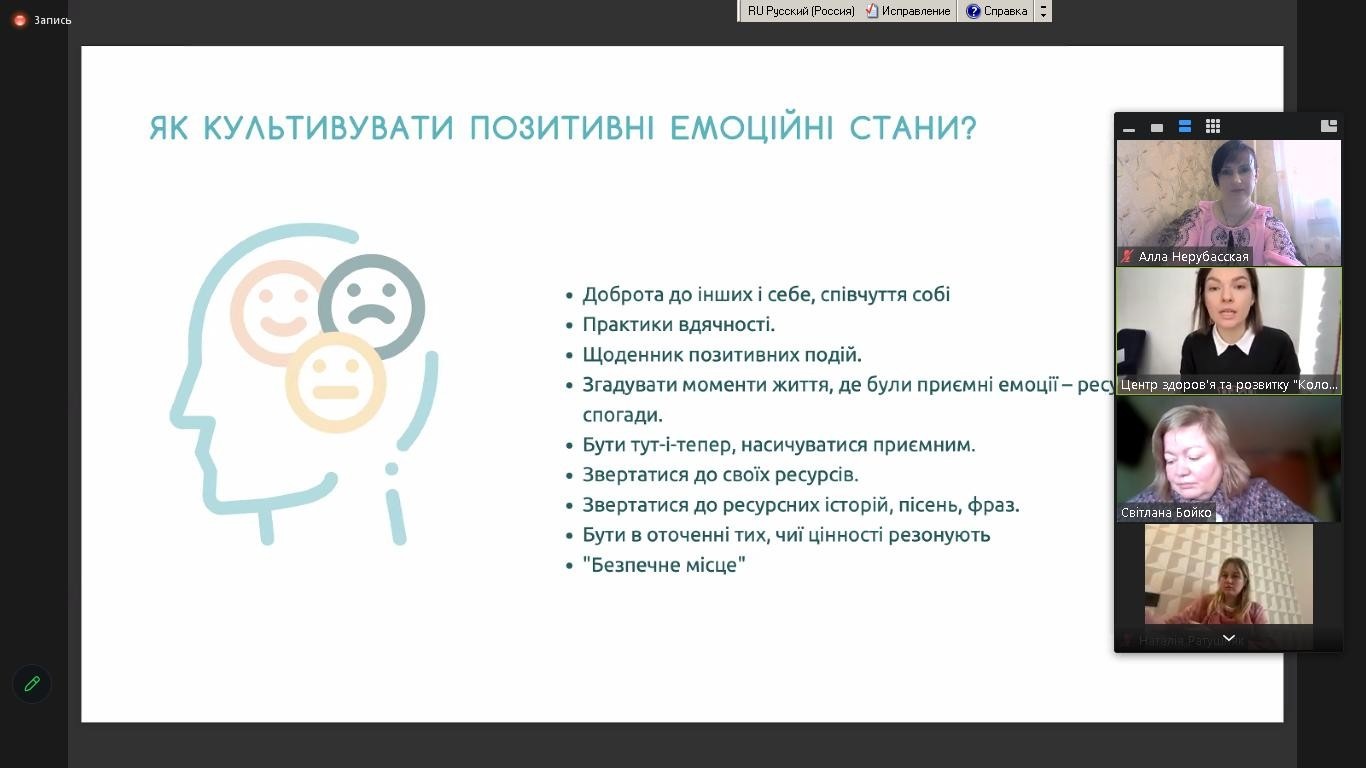
Task: Click the red recording indicator icon
Action: pyautogui.click(x=20, y=20)
